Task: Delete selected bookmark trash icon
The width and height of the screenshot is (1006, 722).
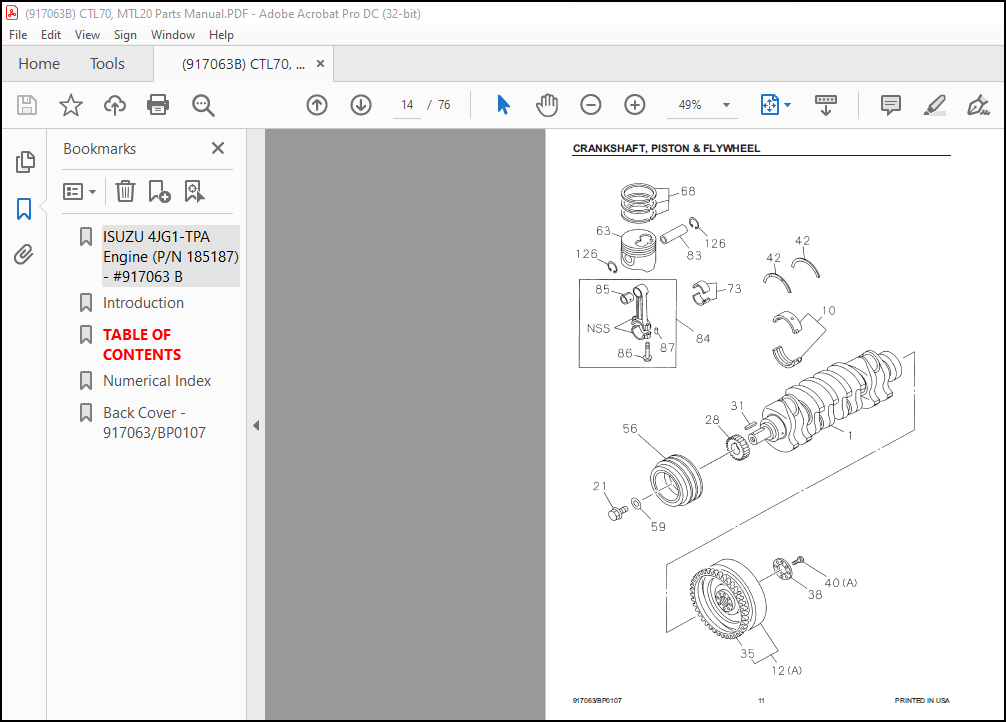Action: (125, 191)
